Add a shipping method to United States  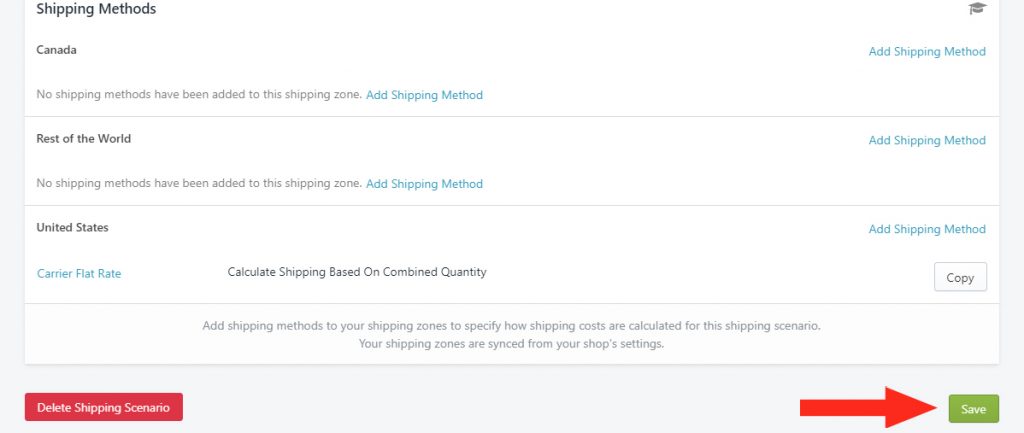point(927,229)
